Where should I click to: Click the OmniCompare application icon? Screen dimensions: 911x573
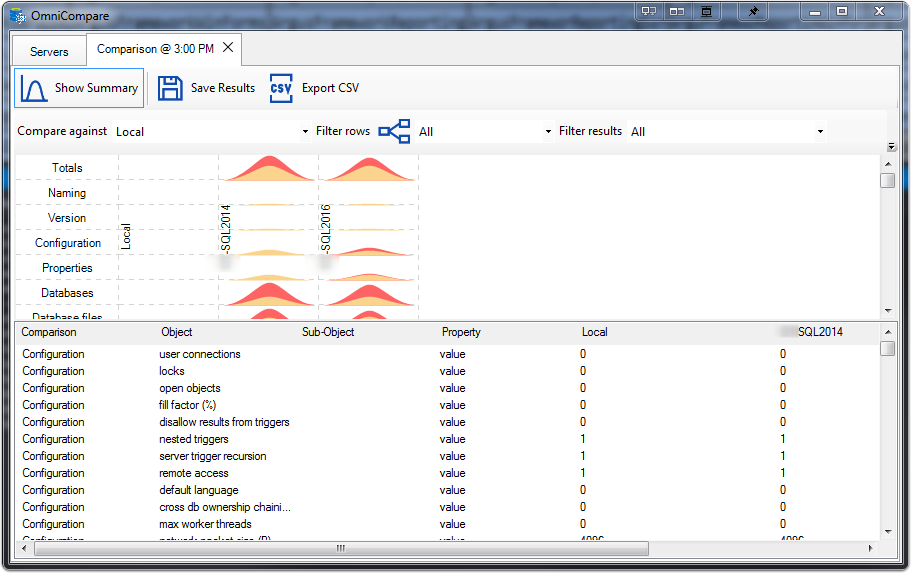coord(18,16)
